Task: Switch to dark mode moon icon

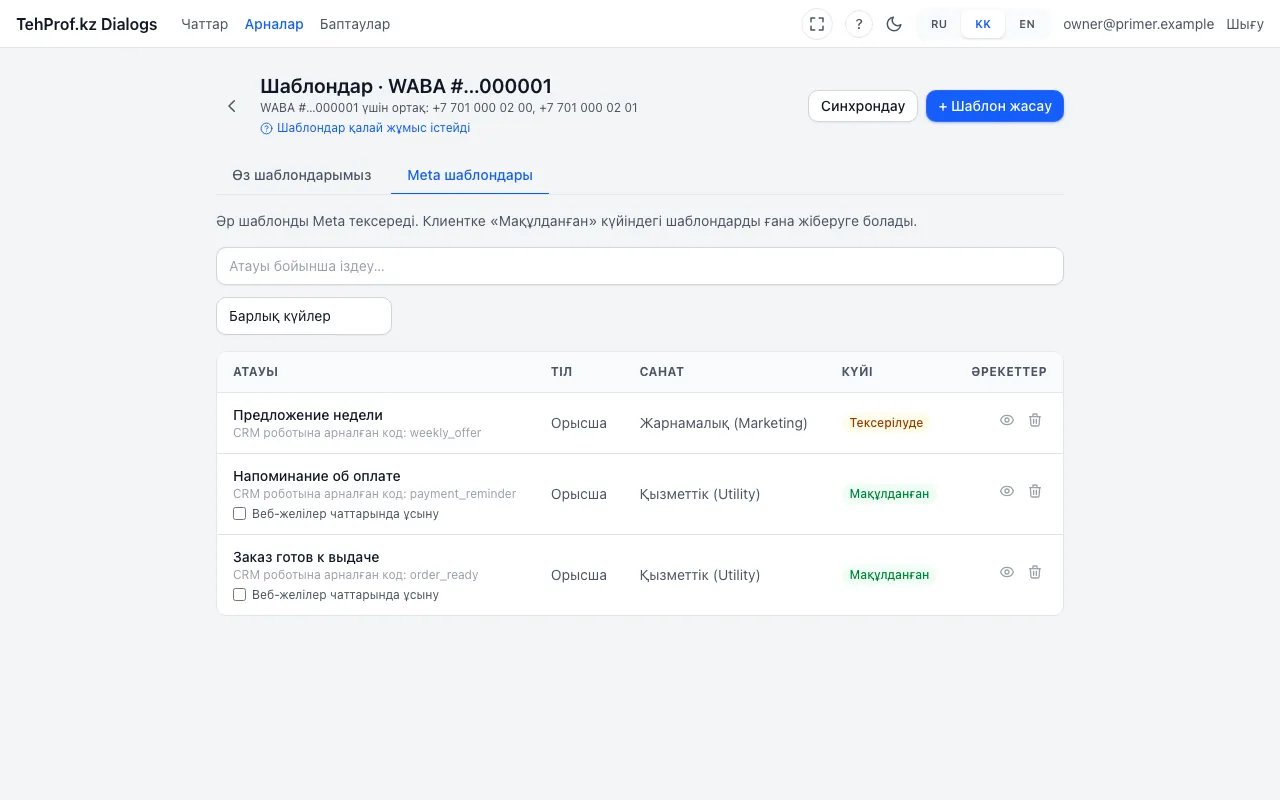Action: coord(894,24)
